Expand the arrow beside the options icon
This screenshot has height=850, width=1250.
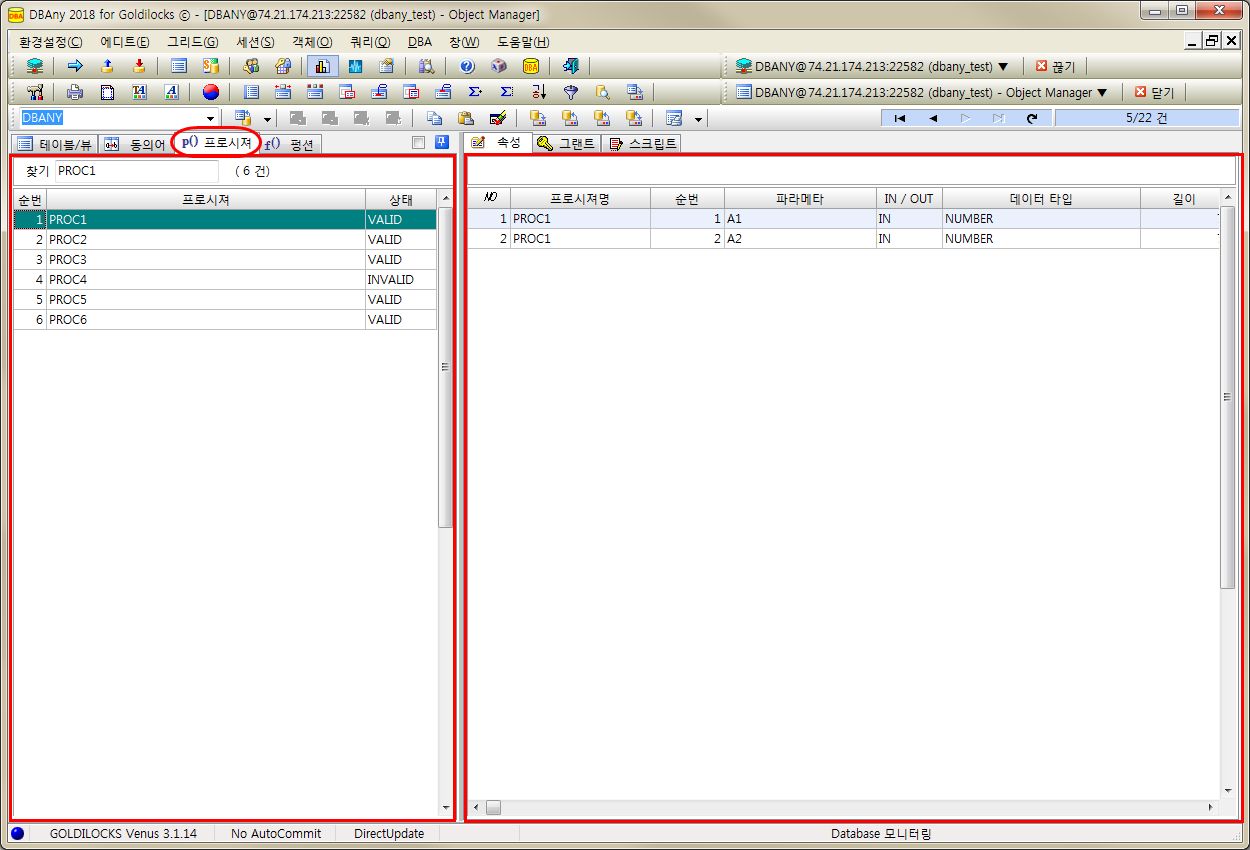pos(698,119)
